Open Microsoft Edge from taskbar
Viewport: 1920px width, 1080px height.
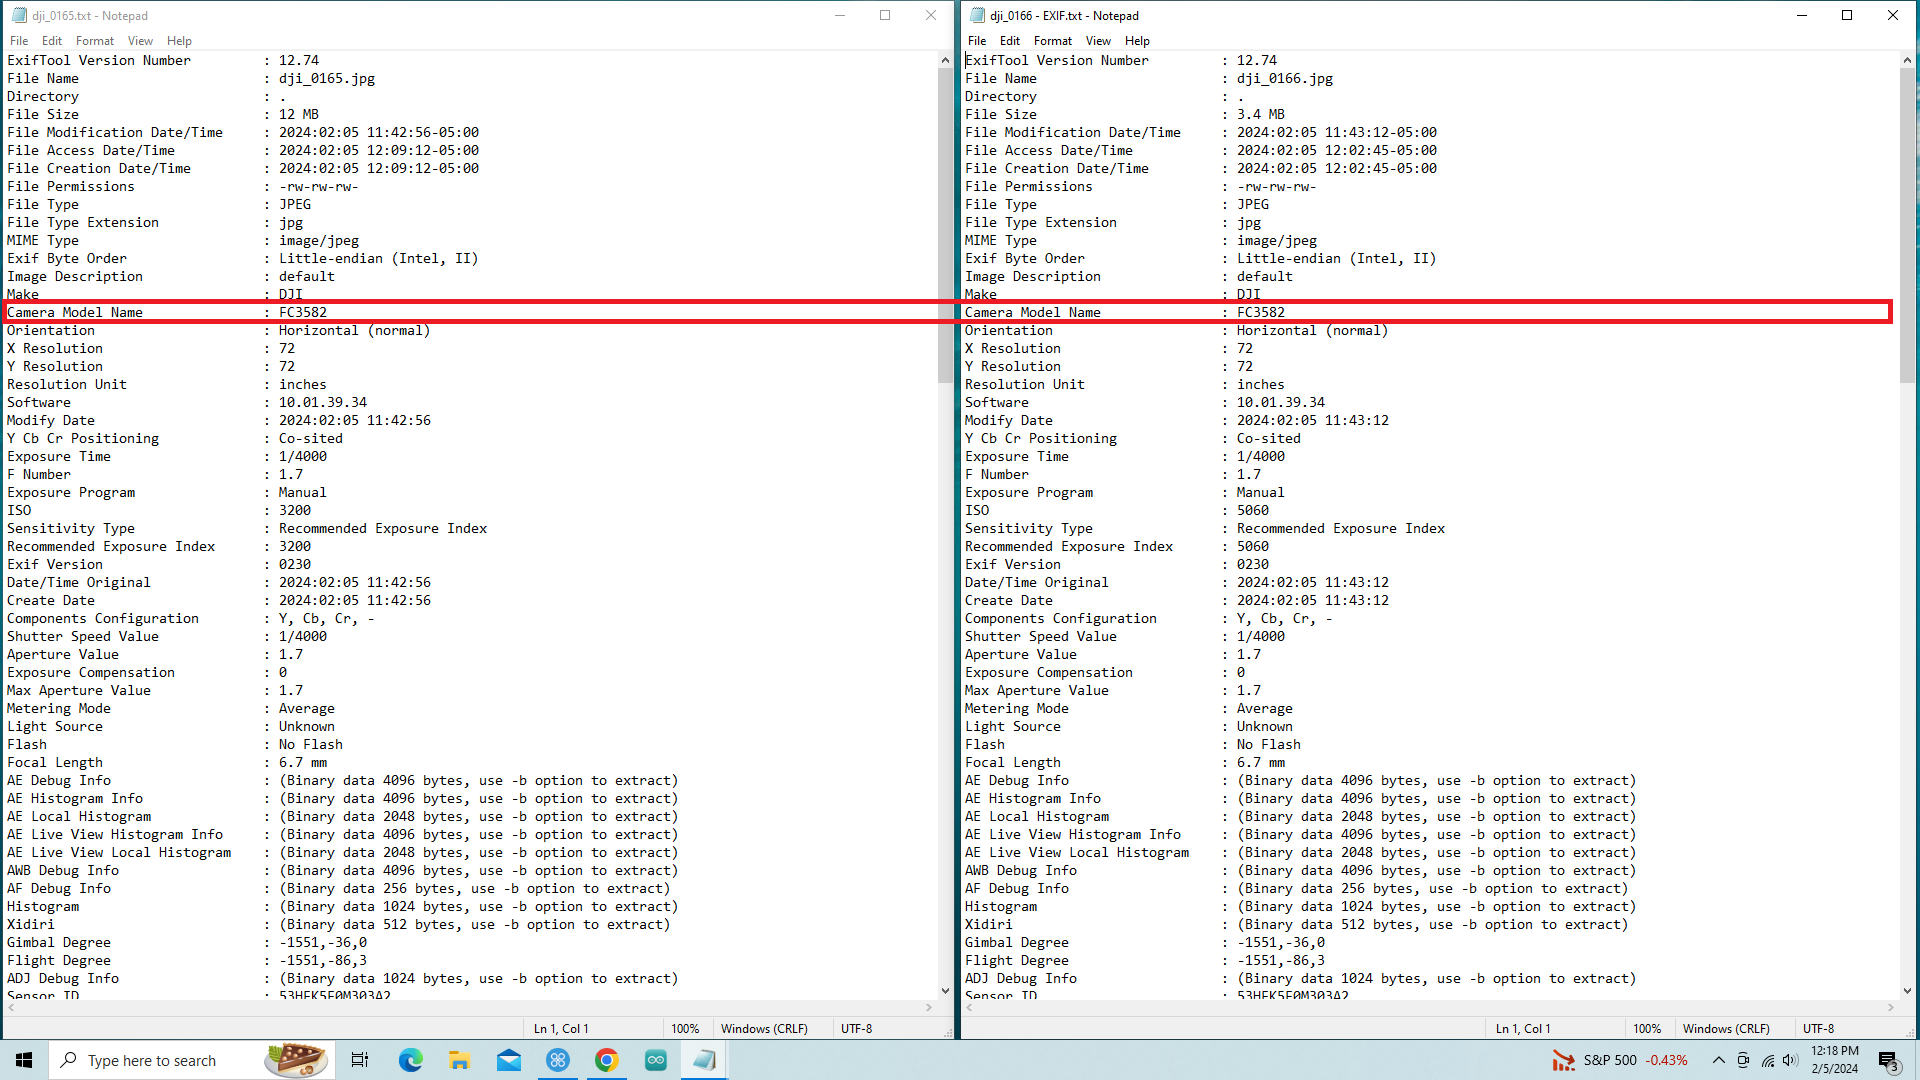tap(410, 1060)
